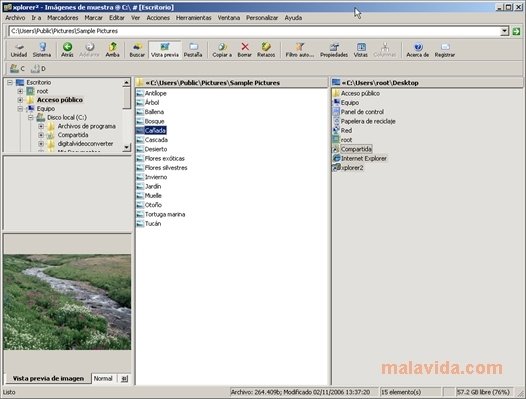Open the Editar menu
The image size is (526, 399).
[117, 18]
